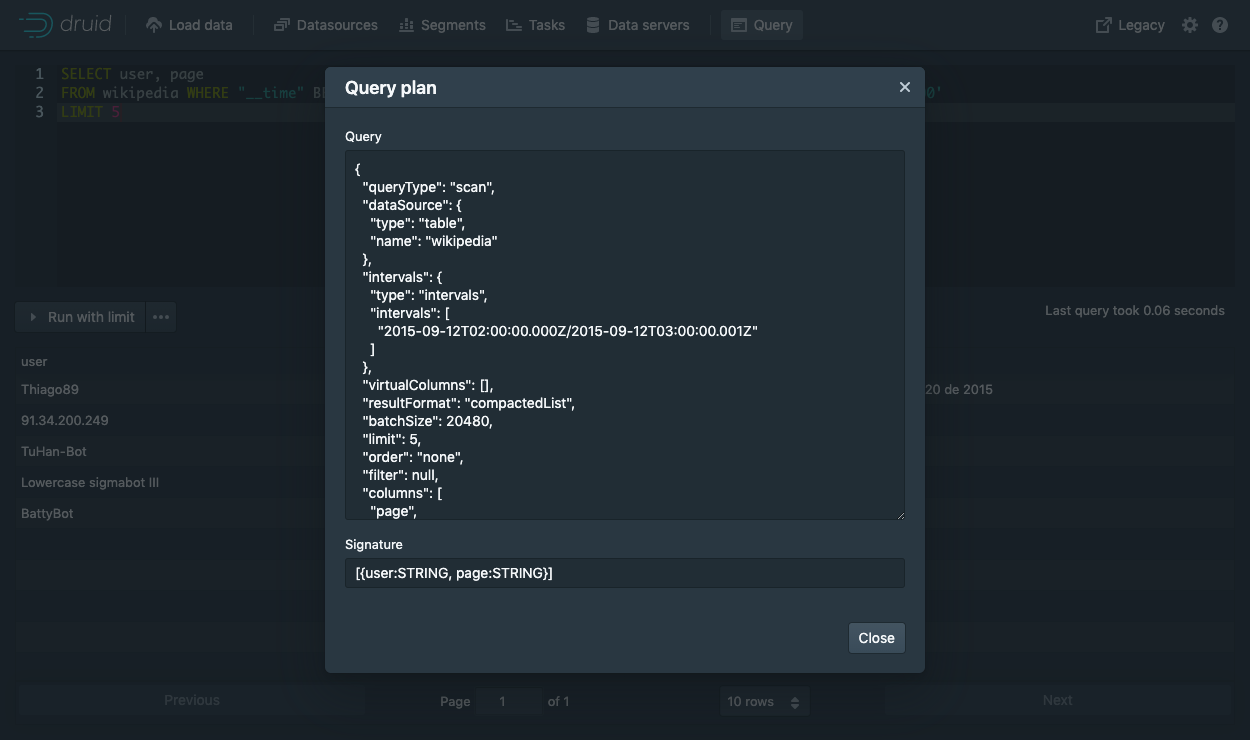Select the TuHan-Bot cell
The width and height of the screenshot is (1250, 740).
(x=54, y=451)
